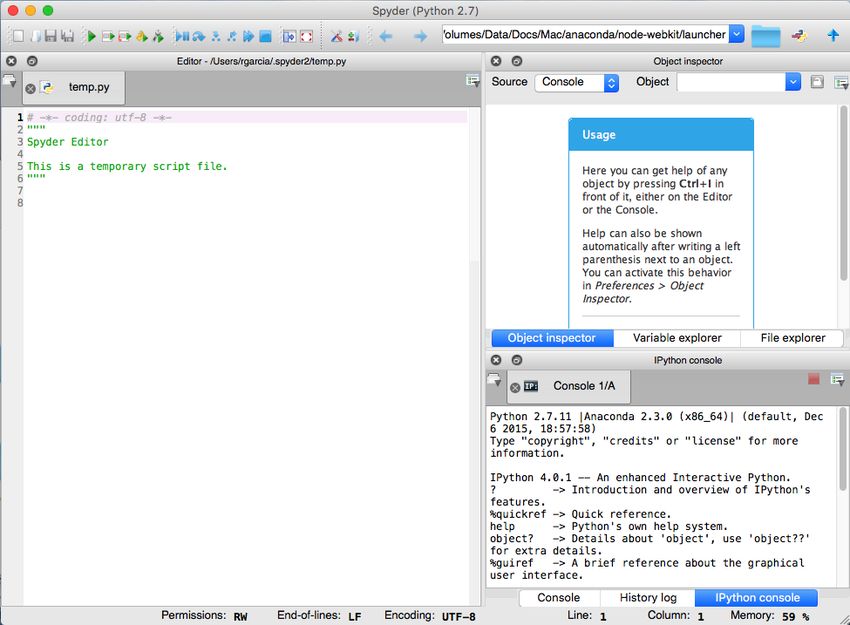Click line 'This is a temporary script file.'
Image resolution: width=850 pixels, height=625 pixels.
point(127,166)
